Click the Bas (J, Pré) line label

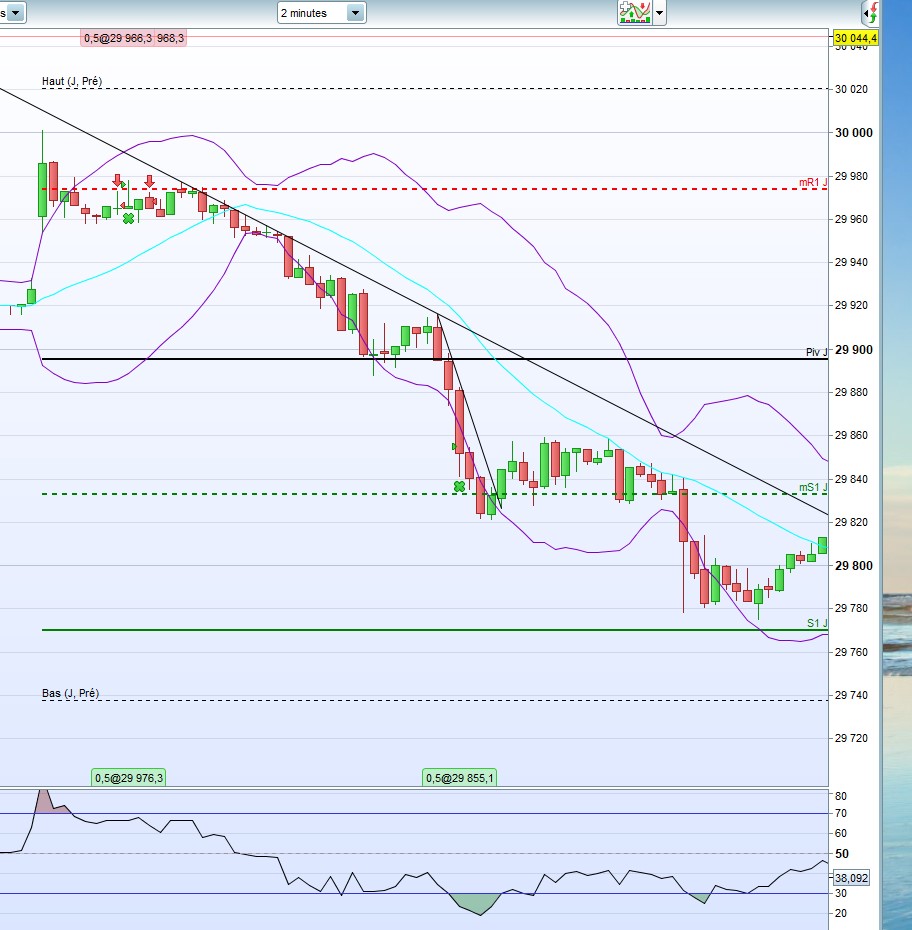70,693
